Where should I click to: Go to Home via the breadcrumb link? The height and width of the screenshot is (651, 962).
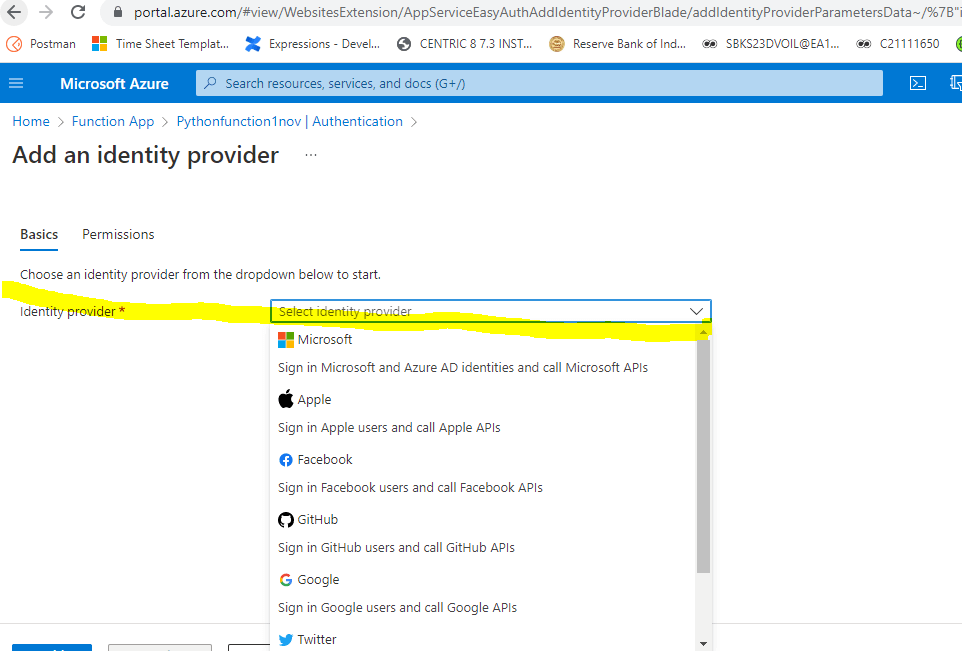point(30,120)
